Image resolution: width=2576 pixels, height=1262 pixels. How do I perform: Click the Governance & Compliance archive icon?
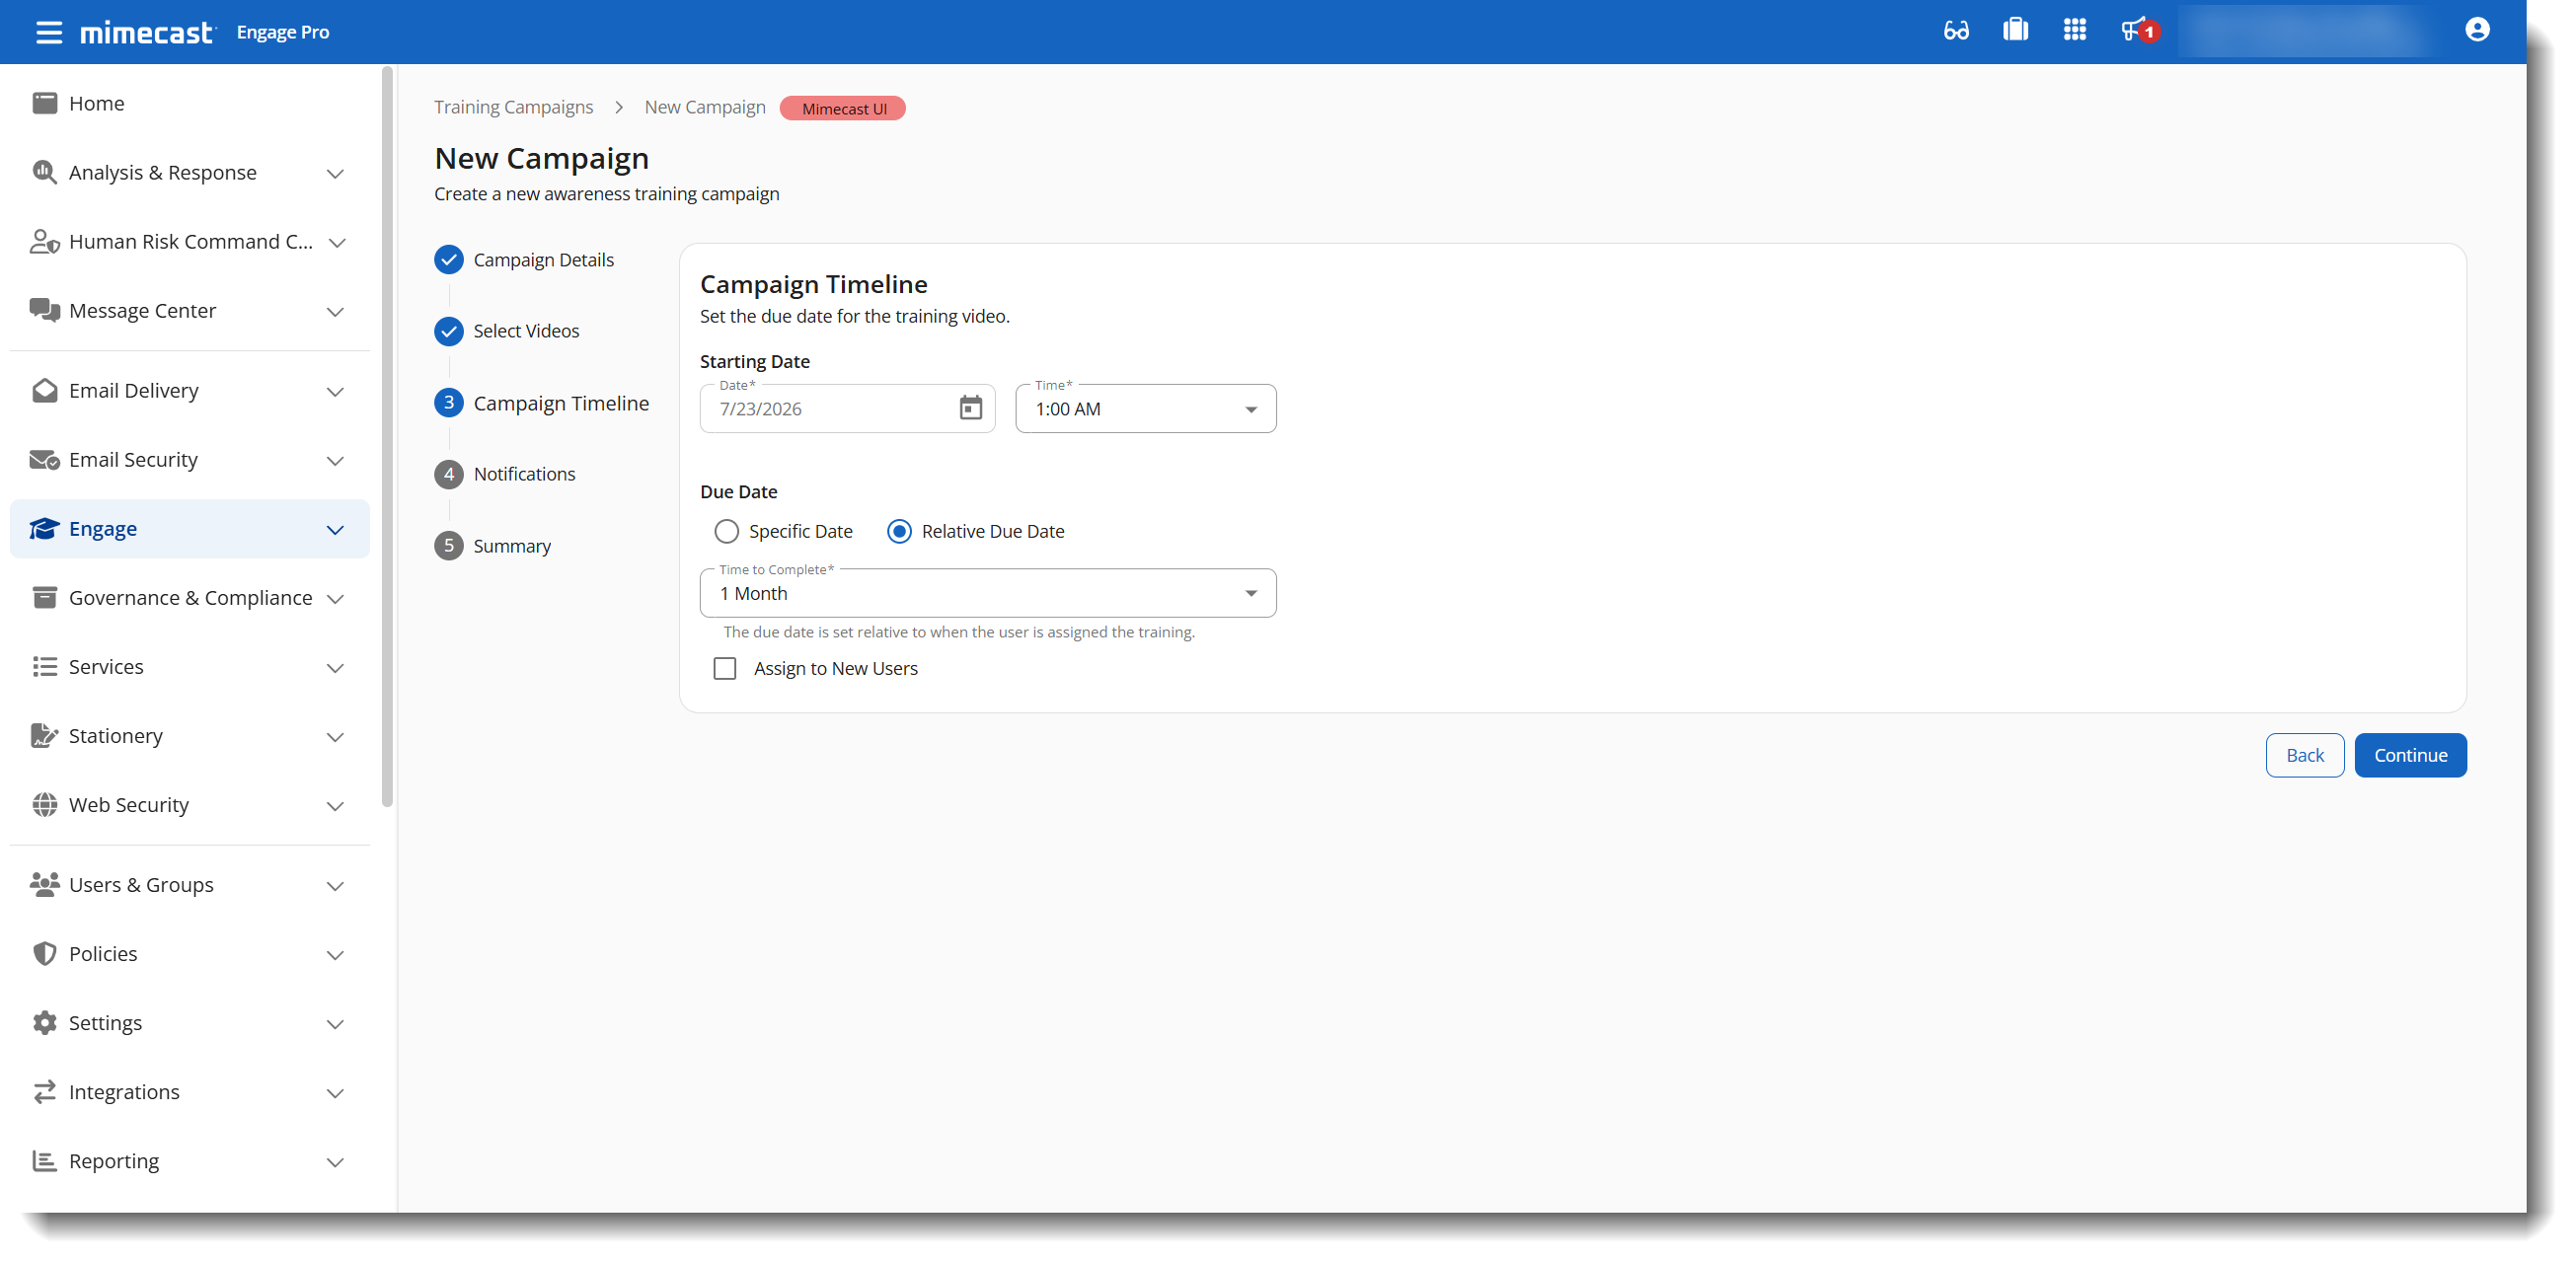(x=44, y=597)
